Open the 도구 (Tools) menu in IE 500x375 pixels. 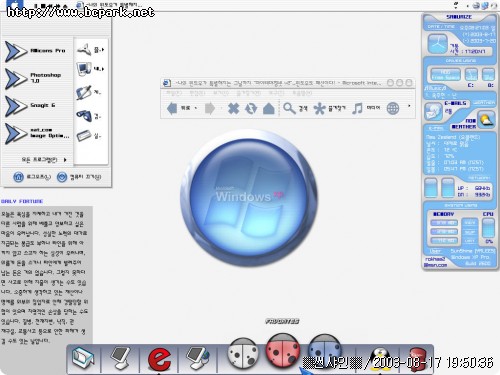coord(277,93)
